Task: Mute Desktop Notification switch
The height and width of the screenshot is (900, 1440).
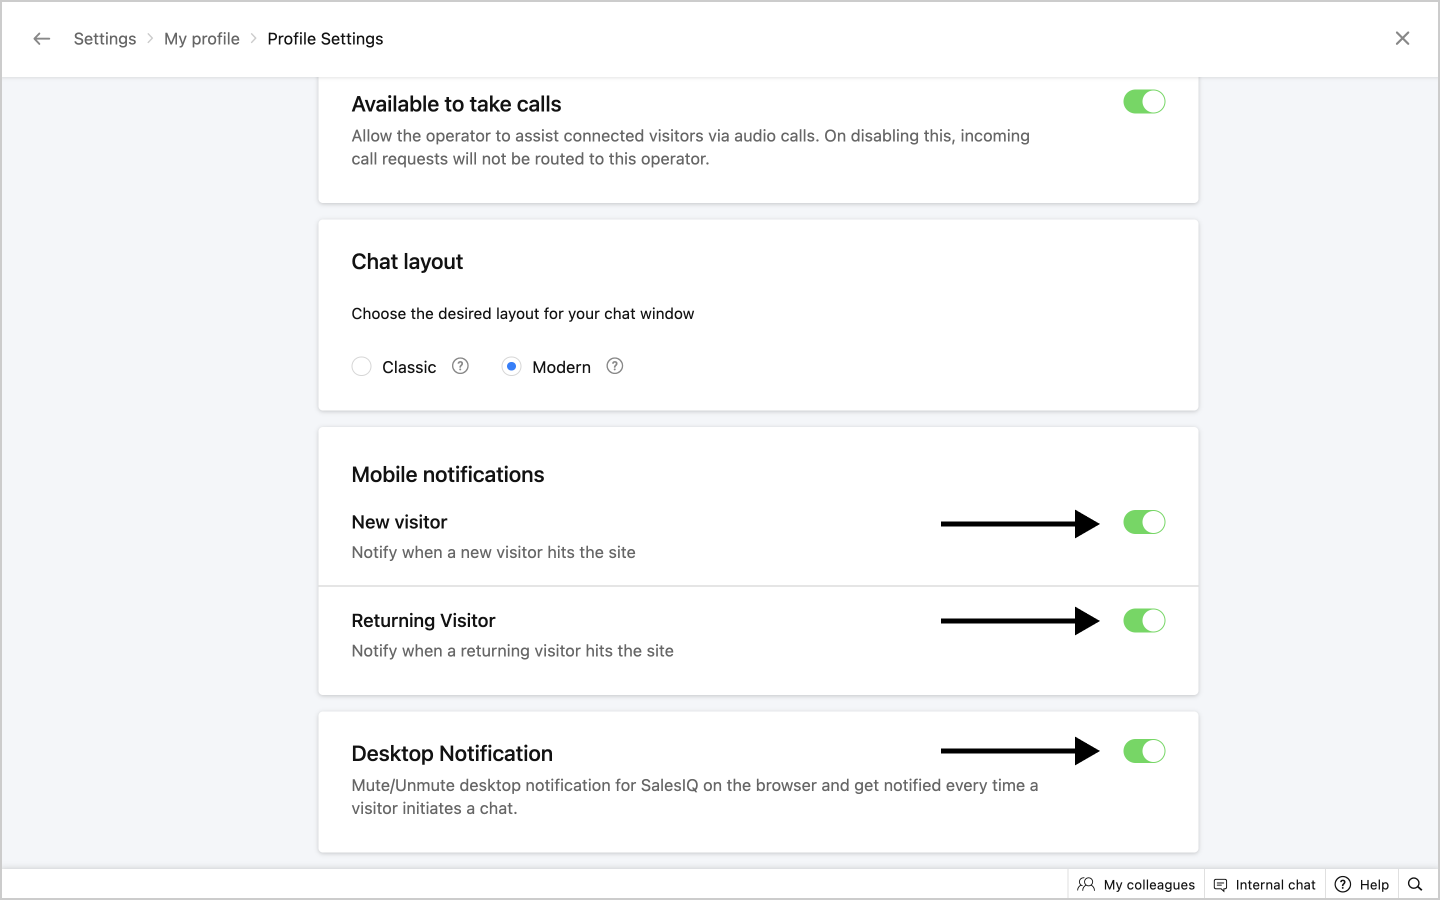Action: pyautogui.click(x=1144, y=751)
